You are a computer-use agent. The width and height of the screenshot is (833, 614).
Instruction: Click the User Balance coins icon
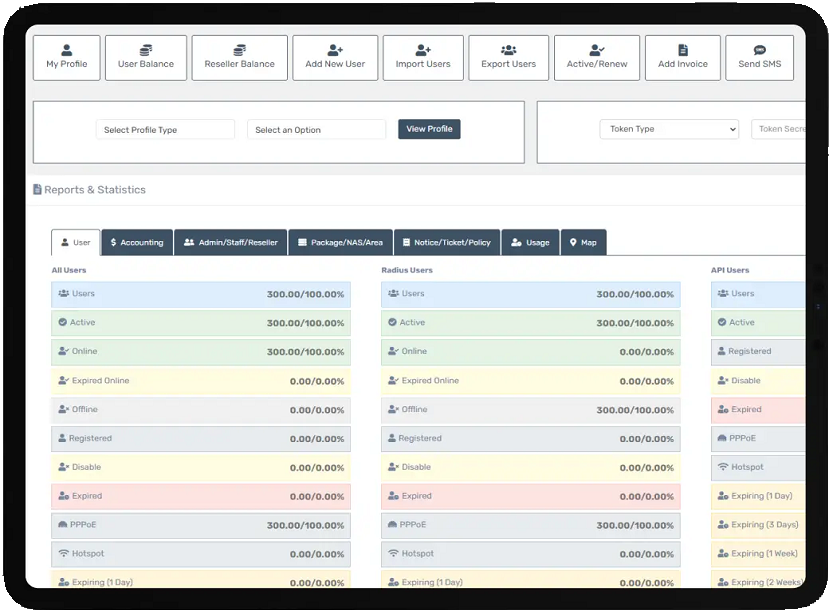click(146, 50)
